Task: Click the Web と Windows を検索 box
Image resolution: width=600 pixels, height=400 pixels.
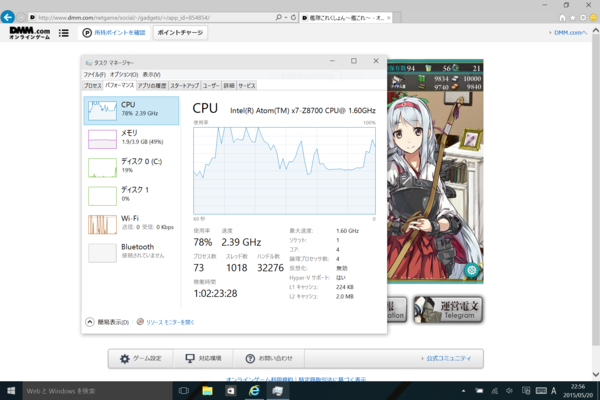Action: [97, 391]
